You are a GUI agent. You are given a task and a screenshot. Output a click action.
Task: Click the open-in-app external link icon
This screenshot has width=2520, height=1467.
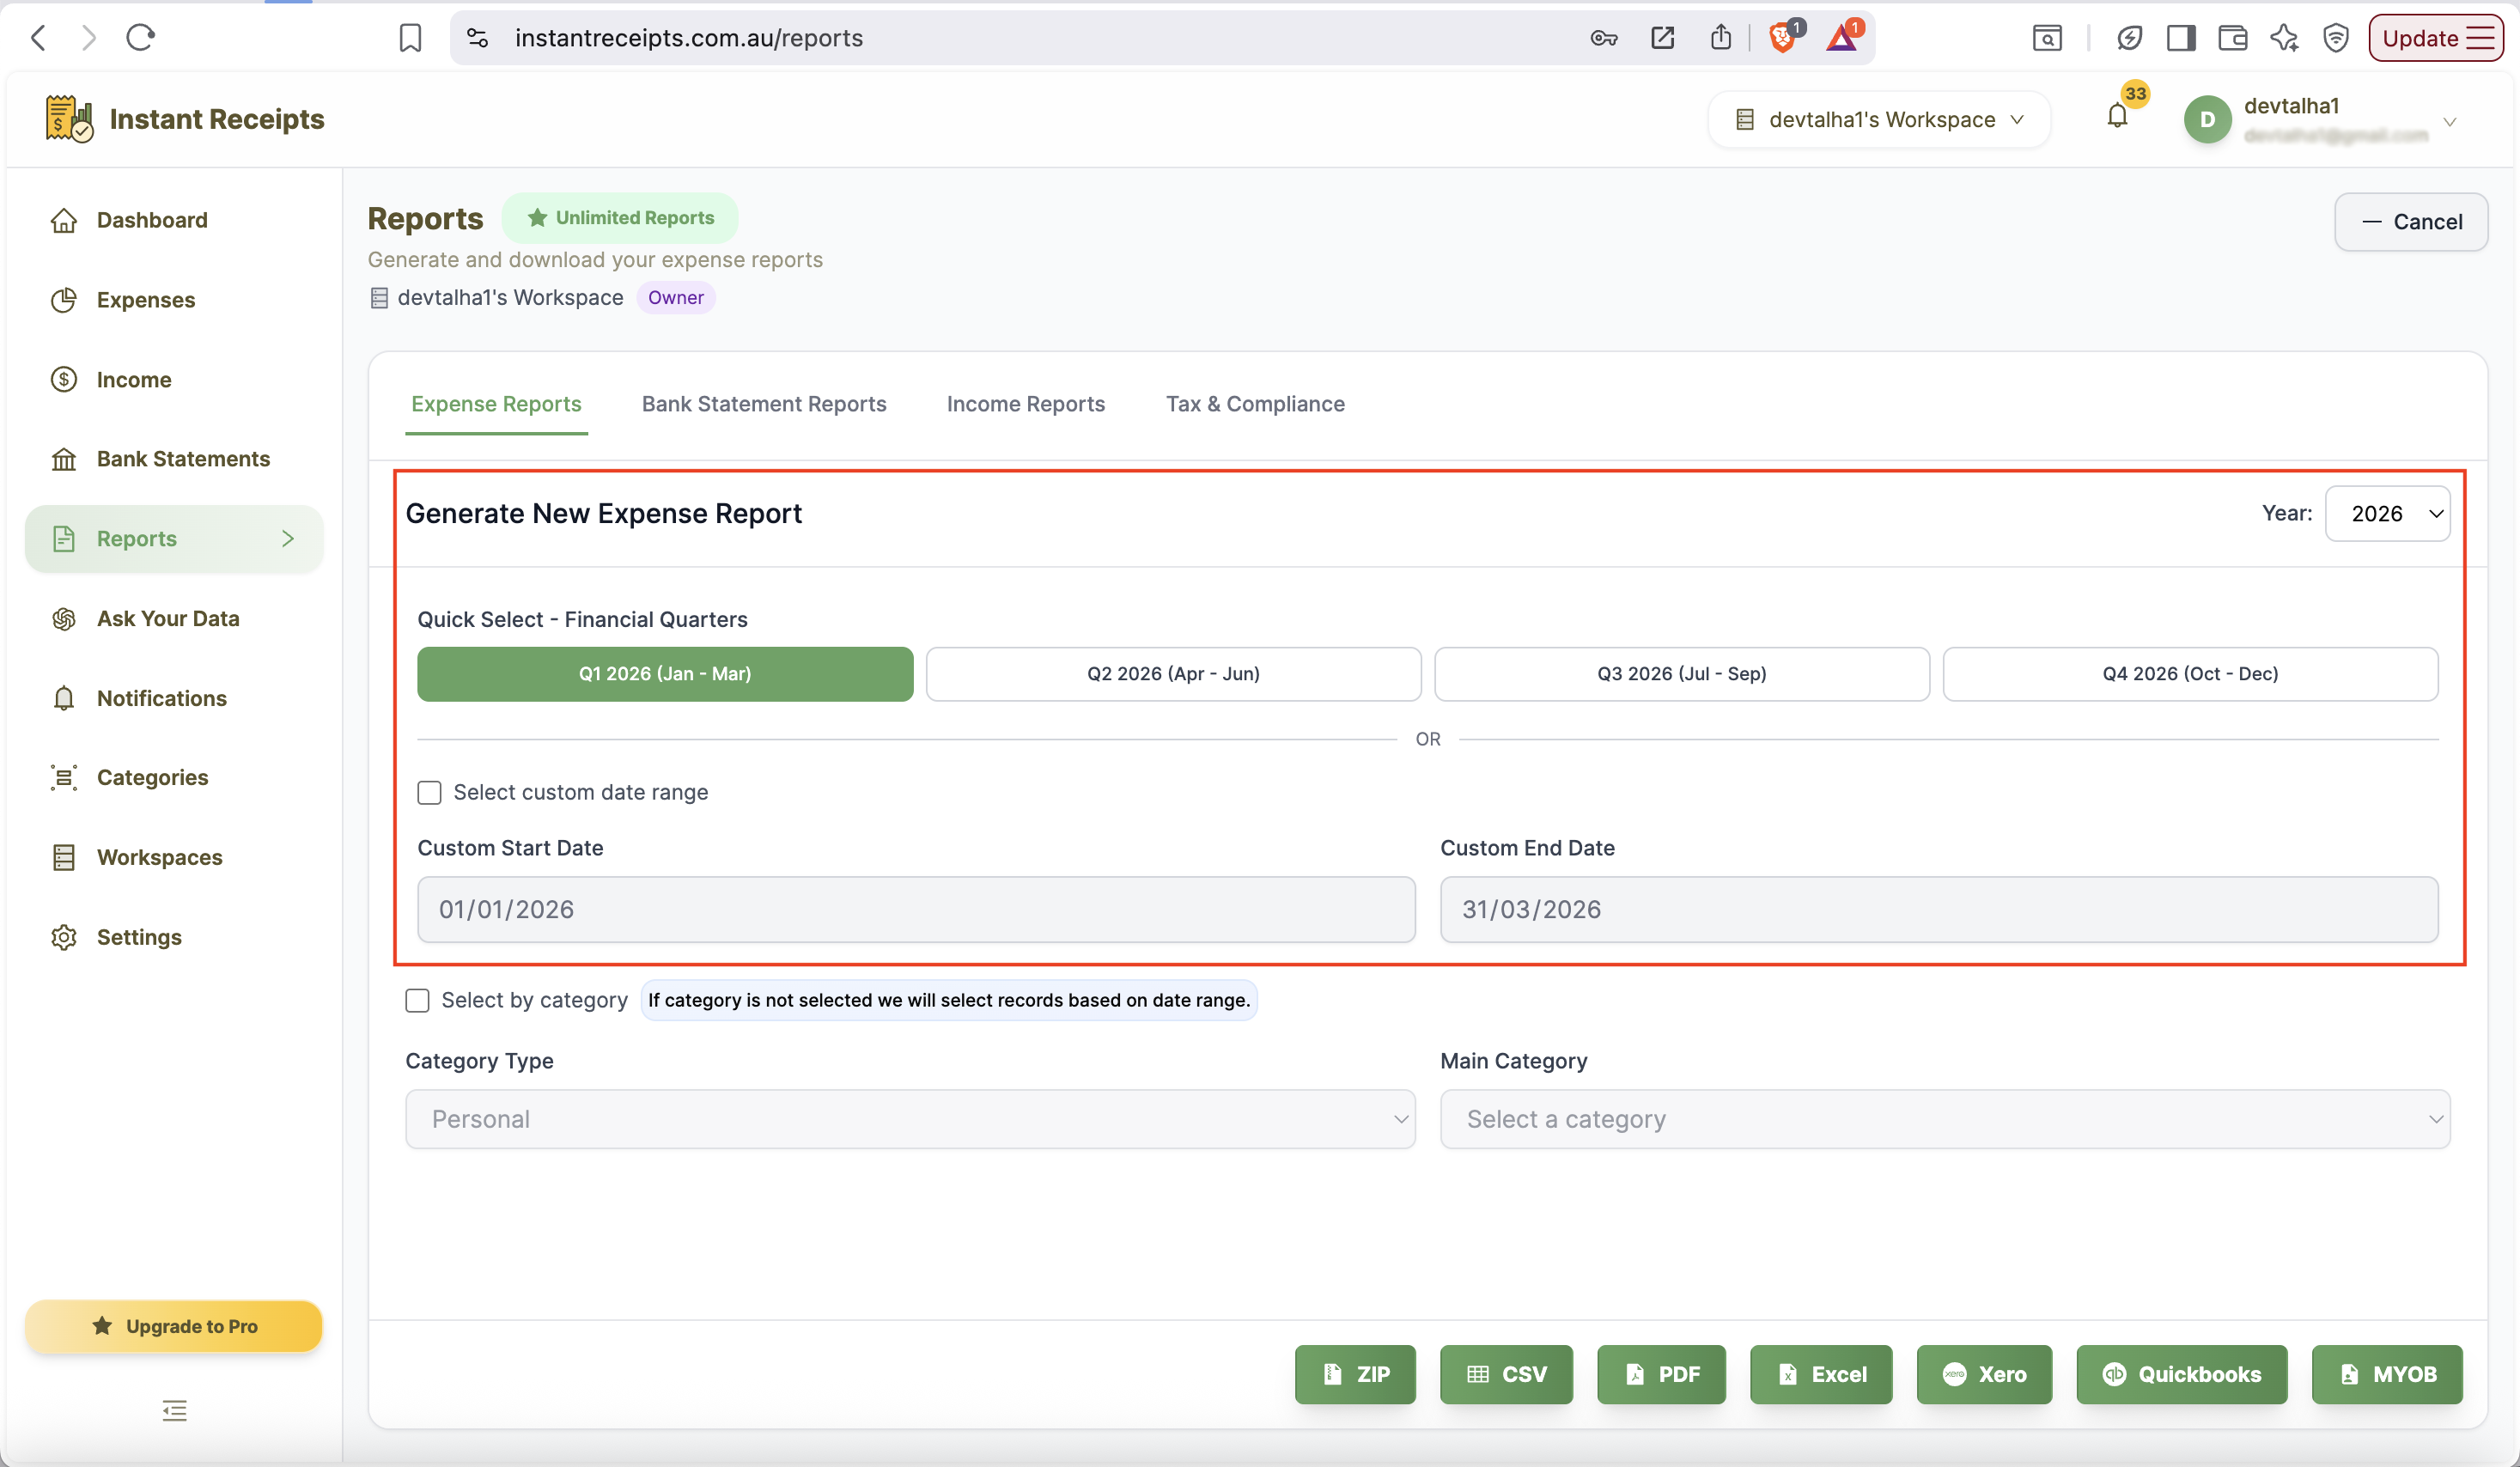(1662, 38)
